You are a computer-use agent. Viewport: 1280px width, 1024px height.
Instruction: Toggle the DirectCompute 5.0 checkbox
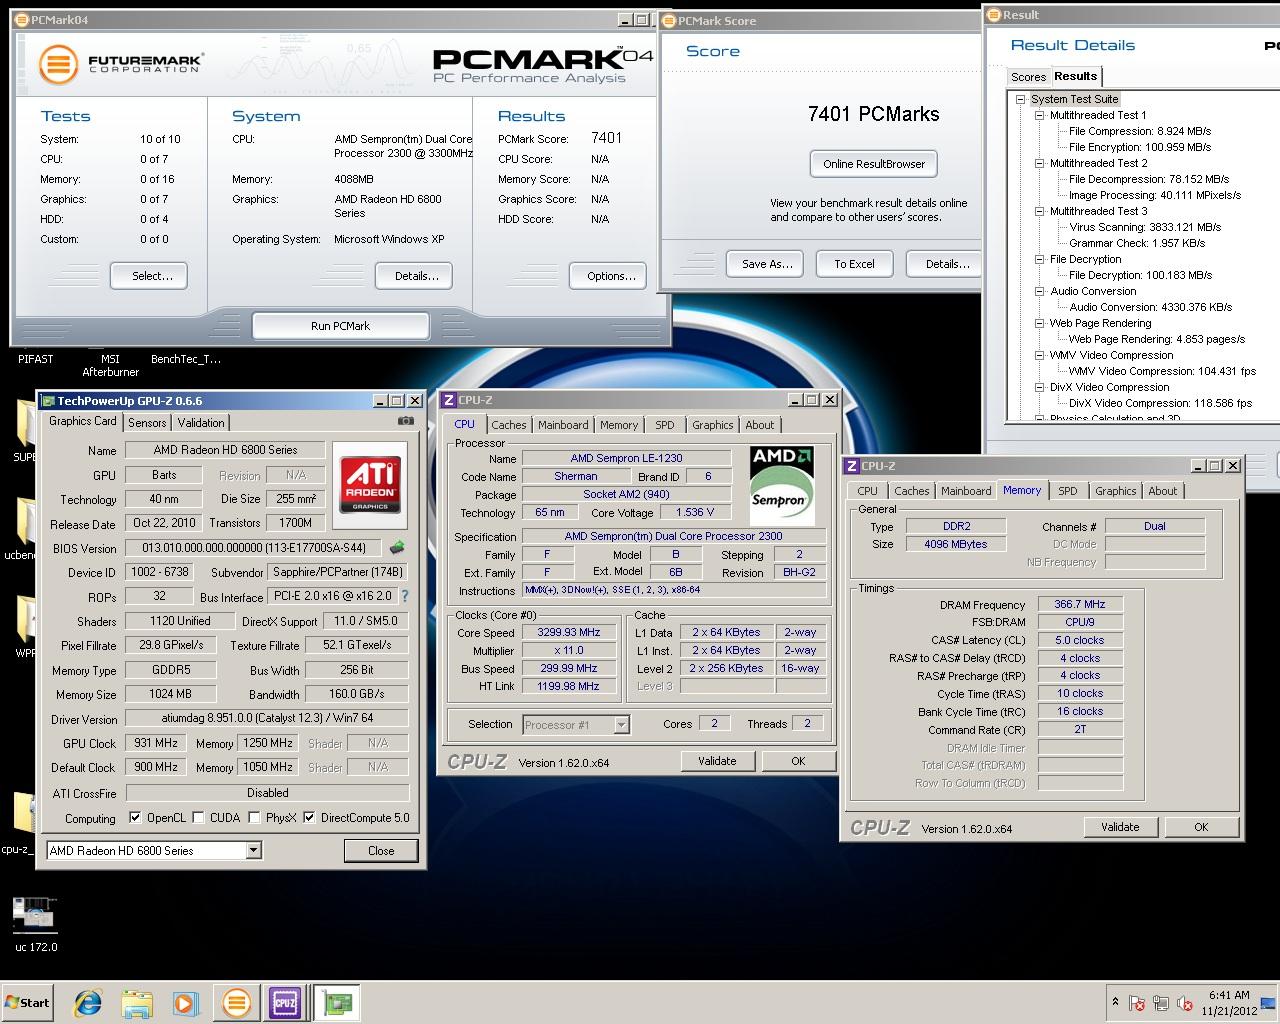[309, 817]
